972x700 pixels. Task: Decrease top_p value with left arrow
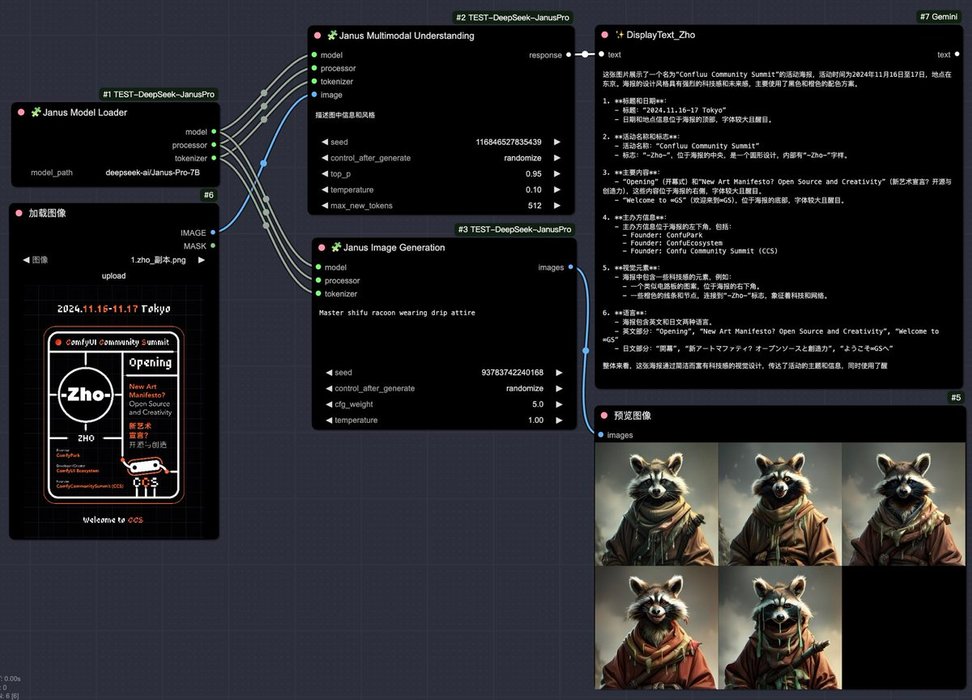pos(325,174)
